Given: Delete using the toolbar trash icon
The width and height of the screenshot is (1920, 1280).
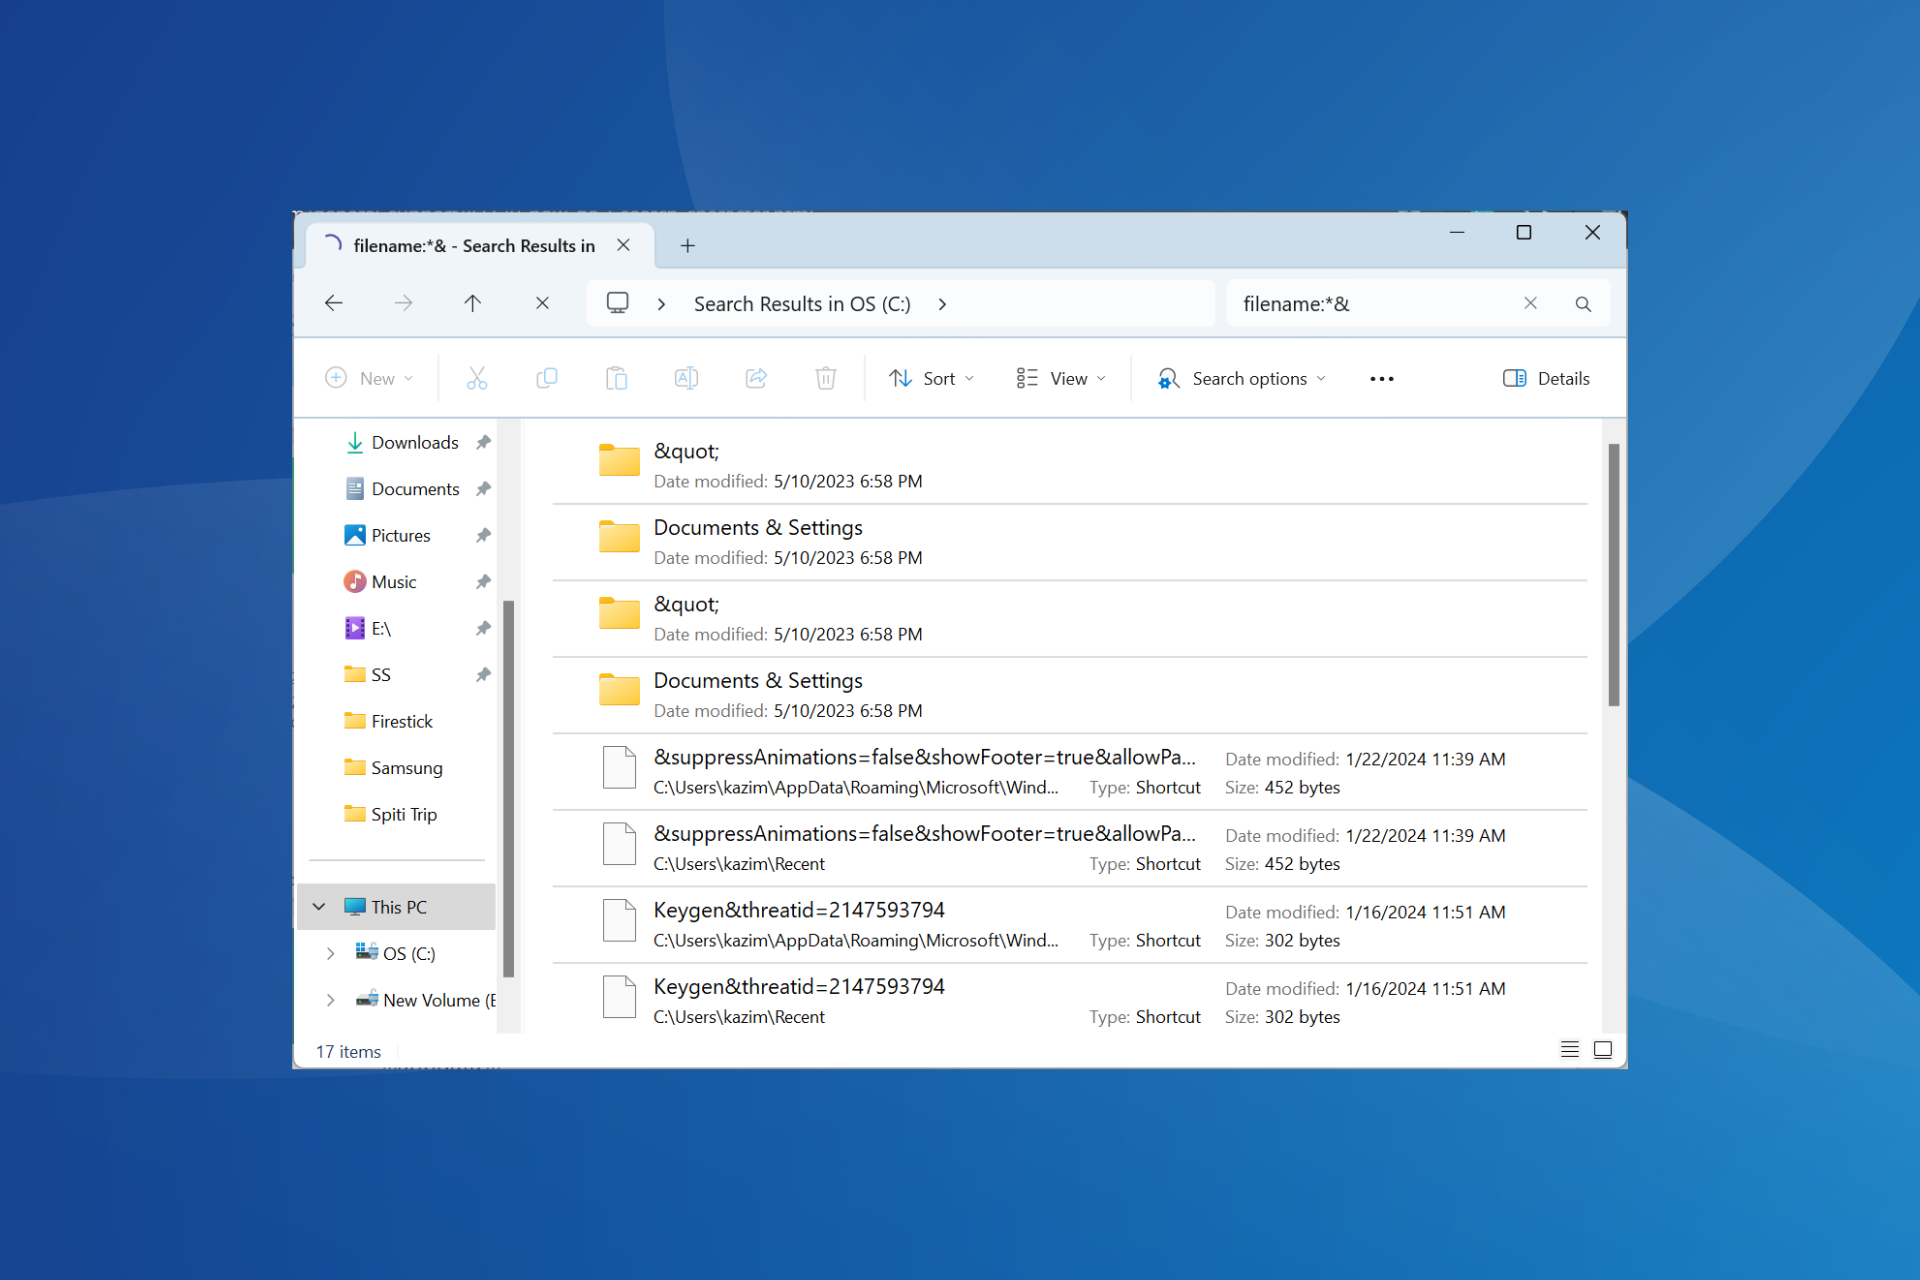Looking at the screenshot, I should point(825,378).
